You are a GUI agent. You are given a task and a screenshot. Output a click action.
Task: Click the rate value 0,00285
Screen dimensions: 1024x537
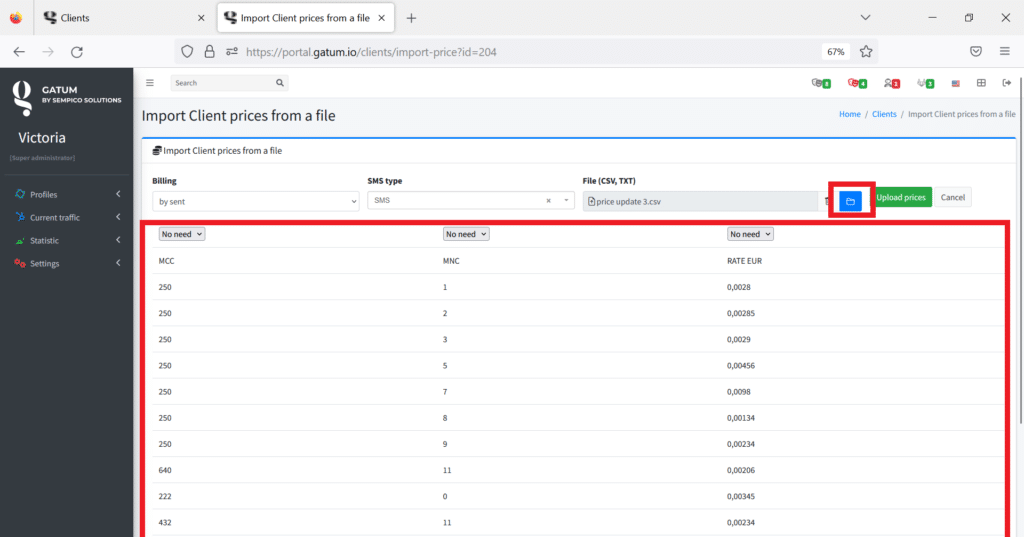pos(741,313)
